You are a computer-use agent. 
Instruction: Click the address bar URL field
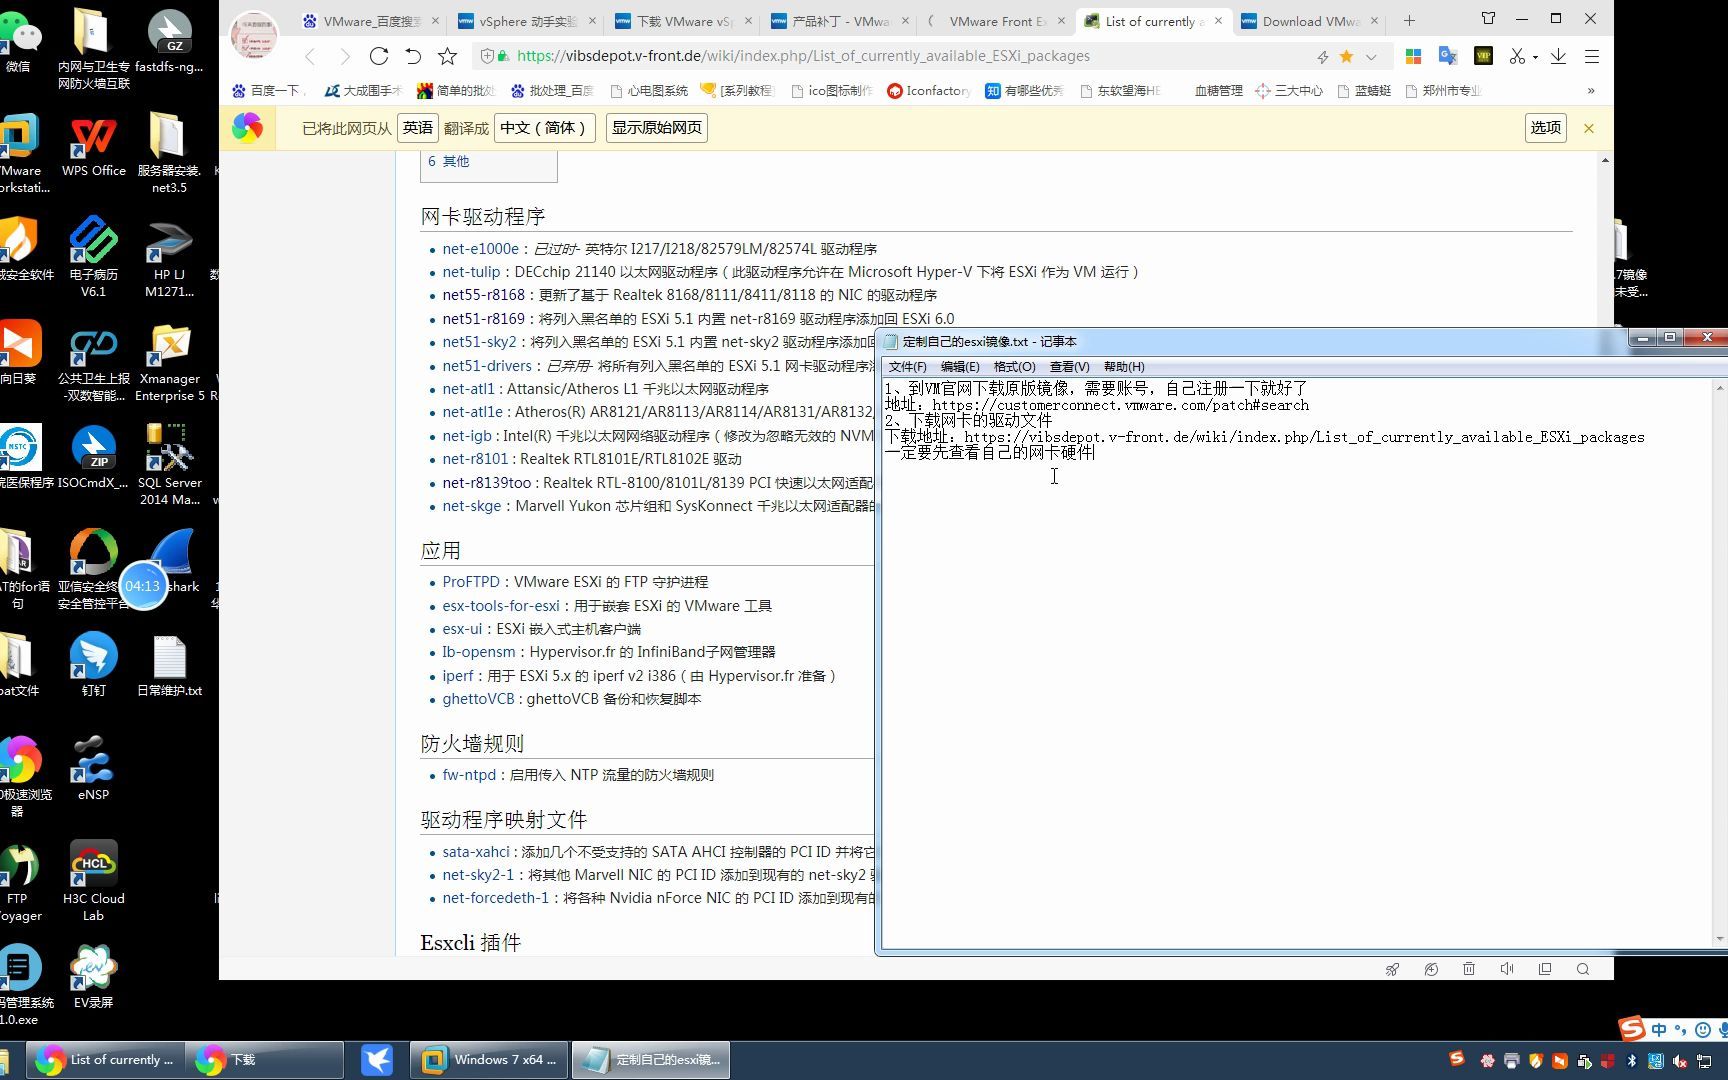[x=803, y=56]
